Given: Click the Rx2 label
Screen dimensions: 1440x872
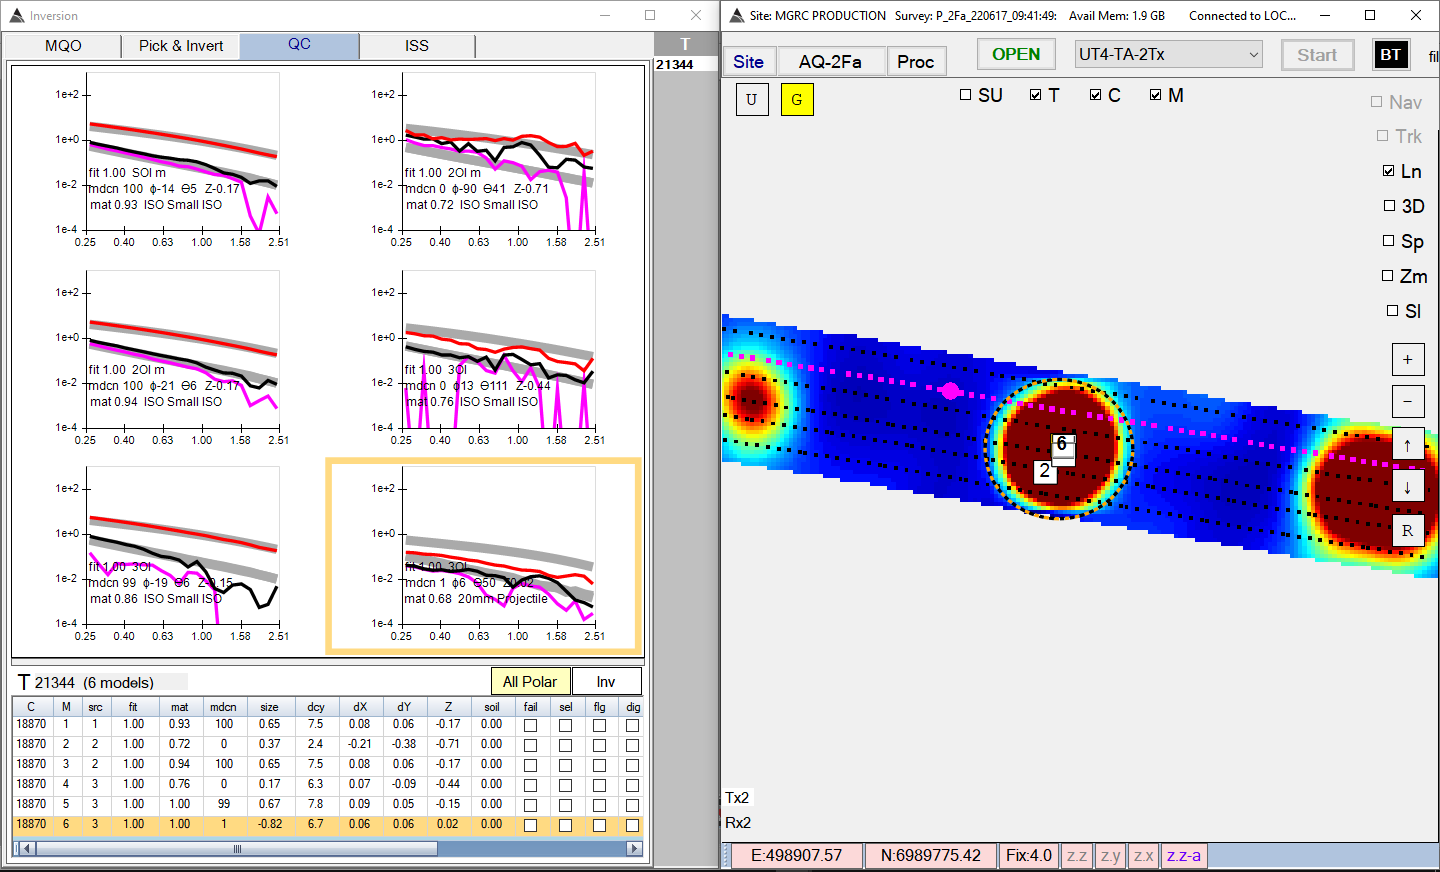Looking at the screenshot, I should [738, 823].
